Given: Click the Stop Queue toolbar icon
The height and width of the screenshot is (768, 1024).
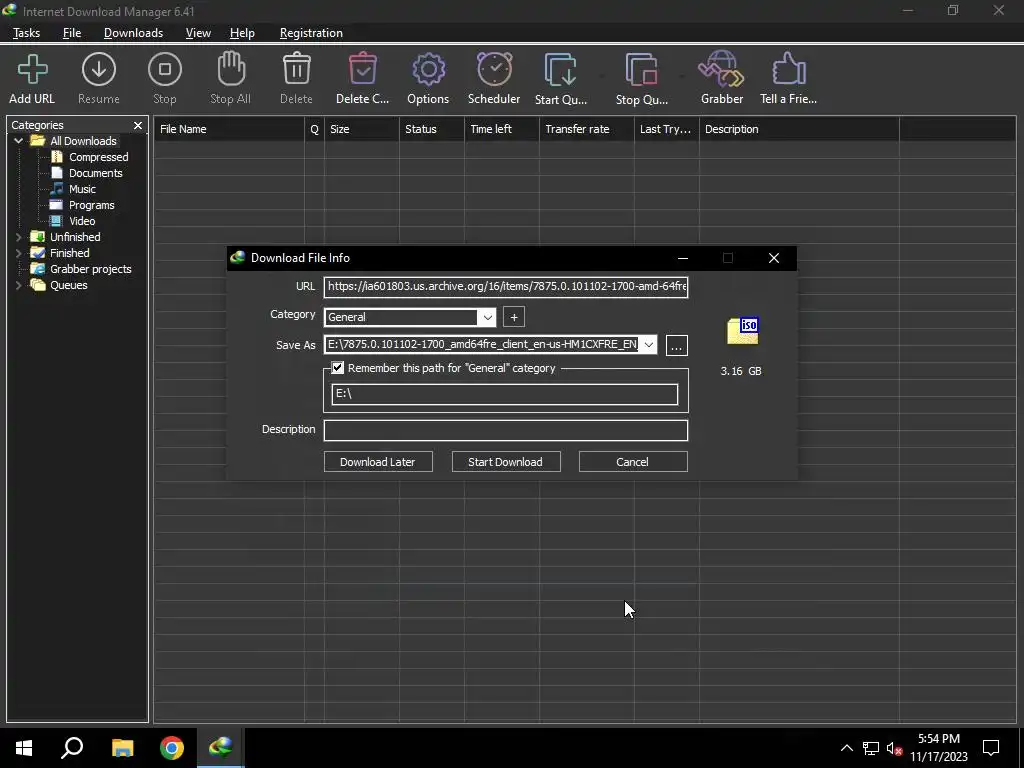Looking at the screenshot, I should (x=641, y=69).
